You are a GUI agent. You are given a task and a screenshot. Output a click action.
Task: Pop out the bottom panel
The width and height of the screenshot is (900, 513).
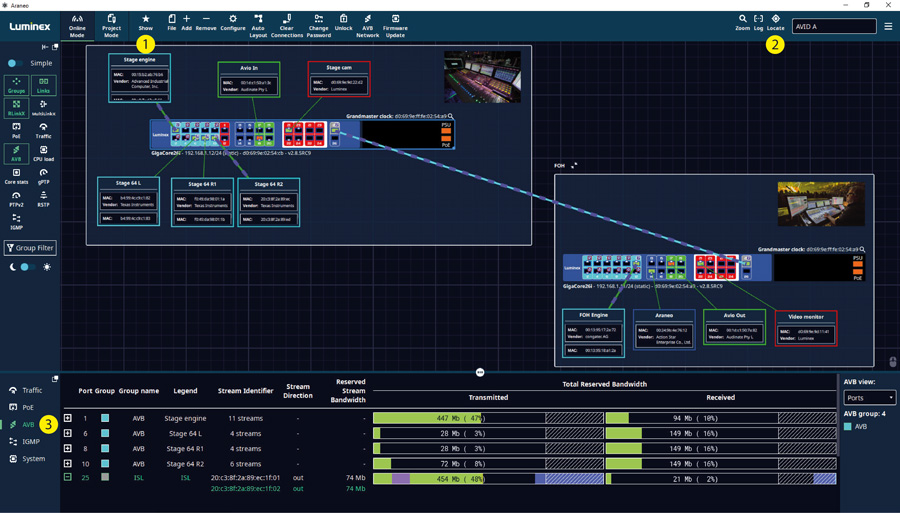(x=55, y=379)
